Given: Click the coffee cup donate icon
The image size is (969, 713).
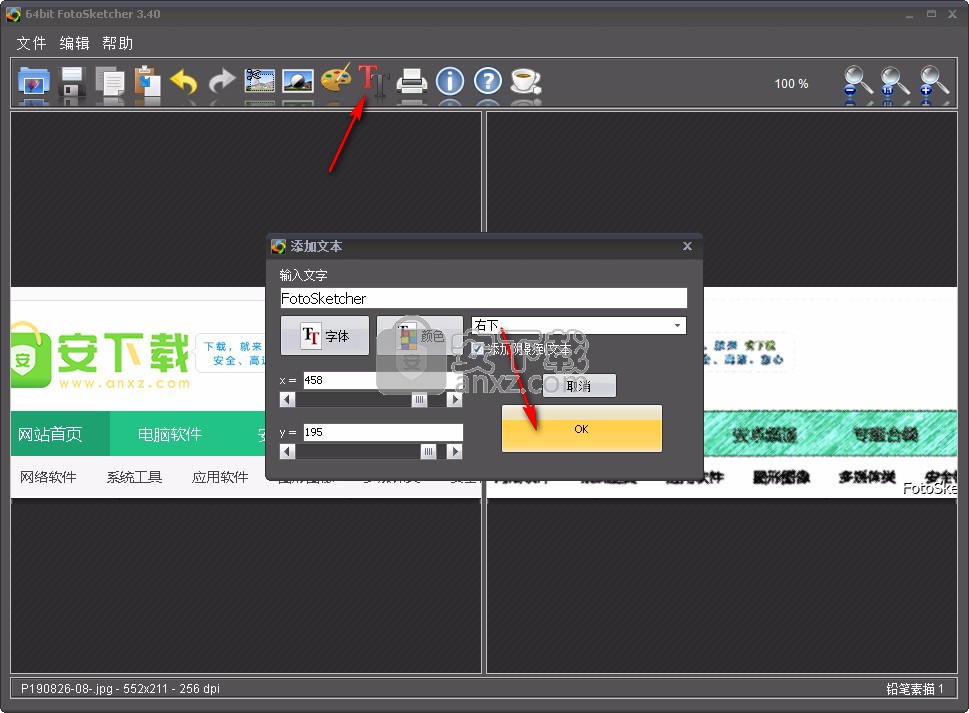Looking at the screenshot, I should tap(526, 81).
